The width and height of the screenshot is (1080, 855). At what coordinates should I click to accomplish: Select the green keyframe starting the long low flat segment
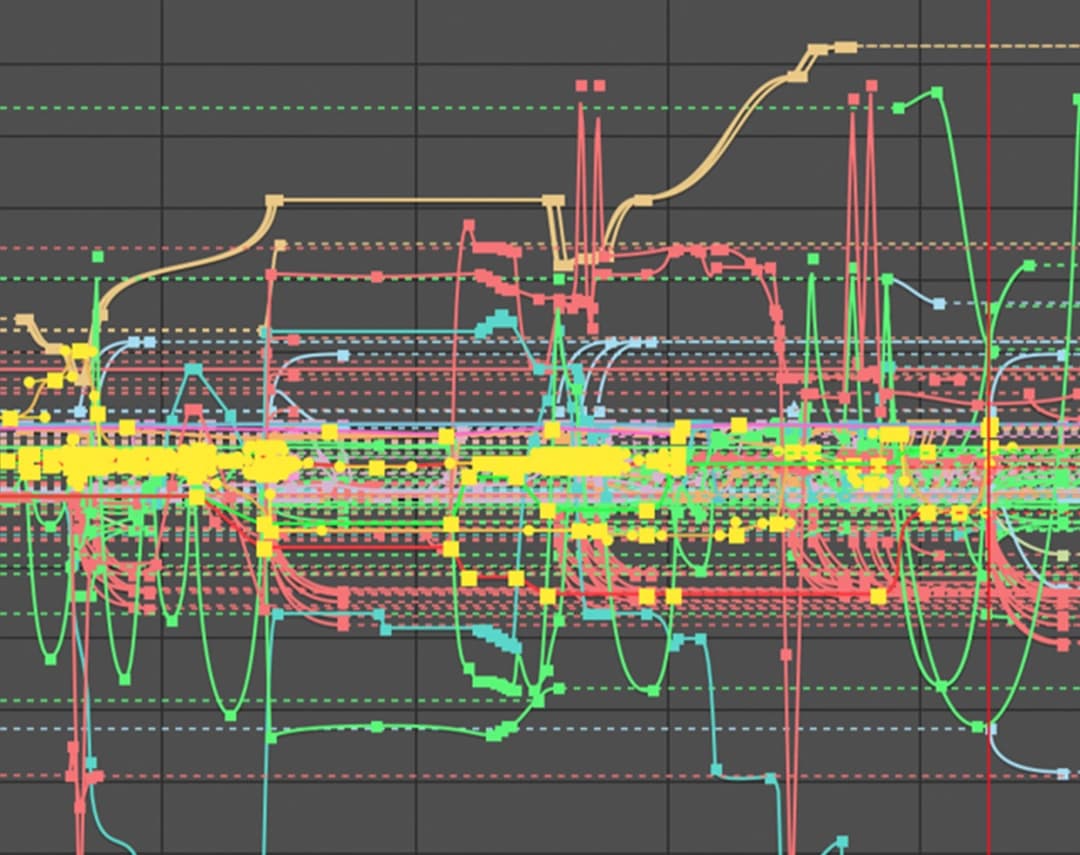[x=272, y=738]
